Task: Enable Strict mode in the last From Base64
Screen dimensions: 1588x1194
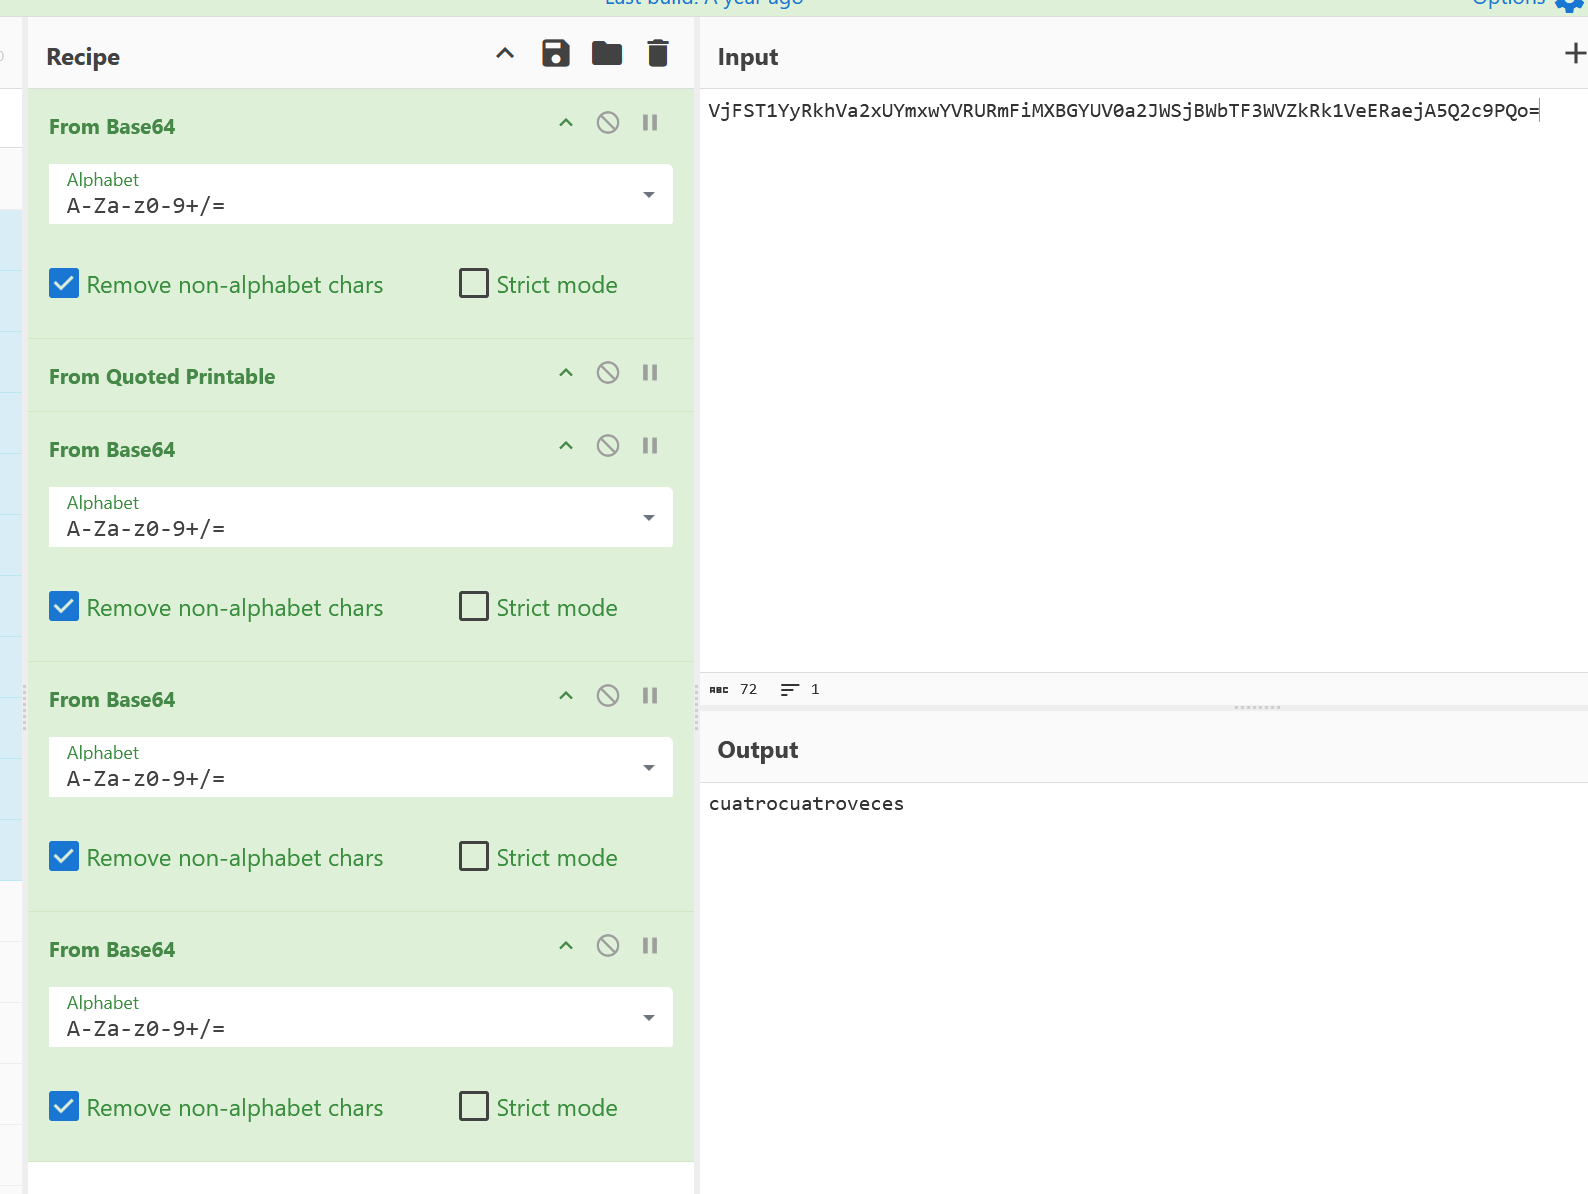Action: coord(474,1107)
